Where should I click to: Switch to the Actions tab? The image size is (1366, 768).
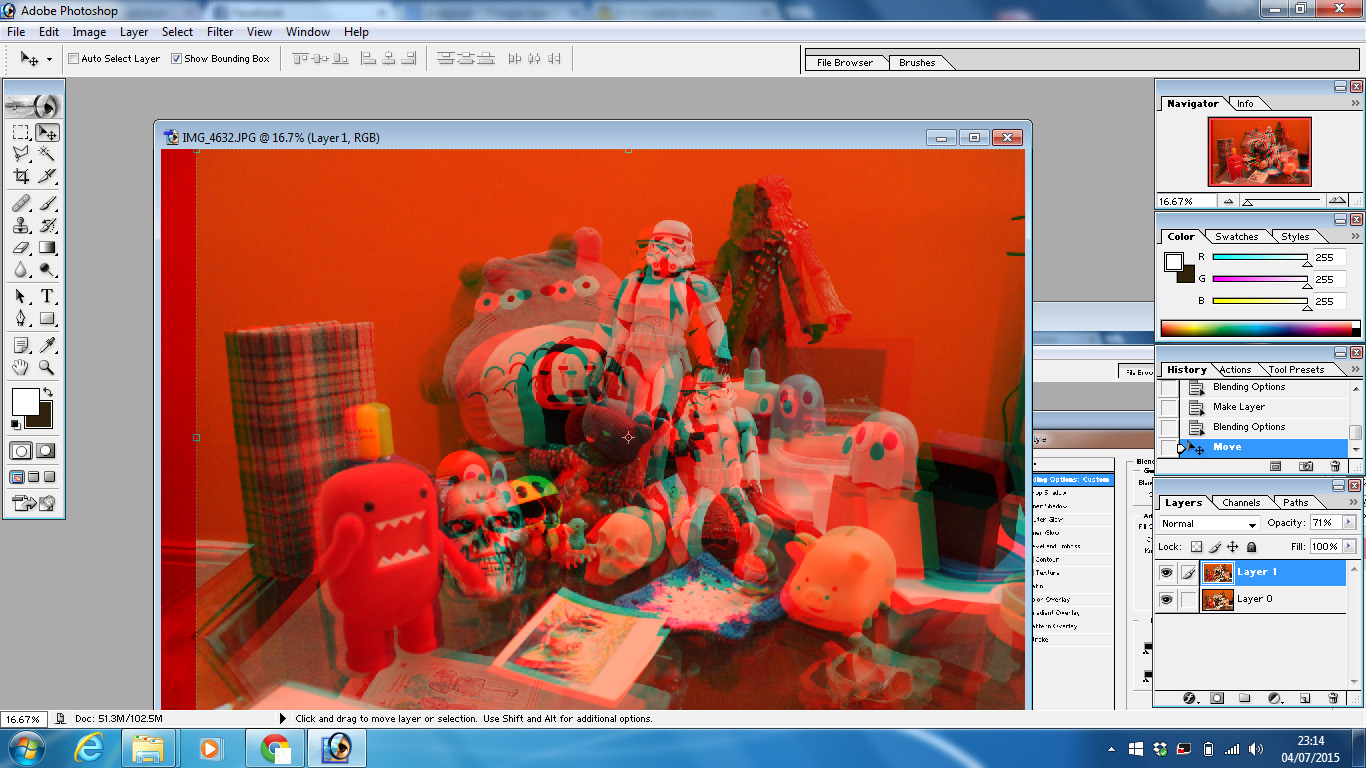click(x=1235, y=370)
